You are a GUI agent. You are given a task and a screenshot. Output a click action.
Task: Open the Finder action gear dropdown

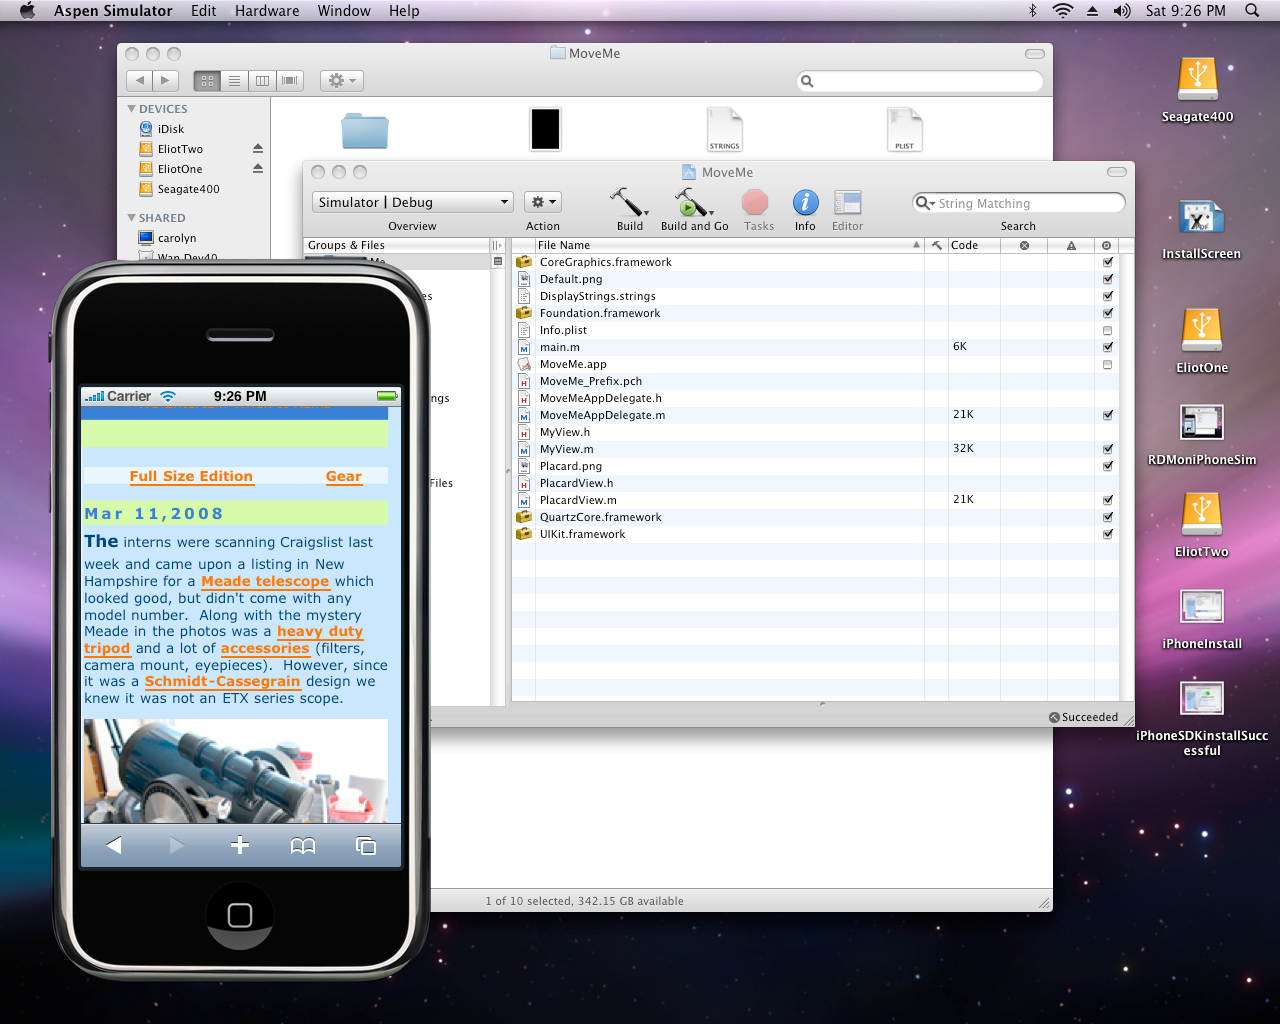[x=341, y=81]
